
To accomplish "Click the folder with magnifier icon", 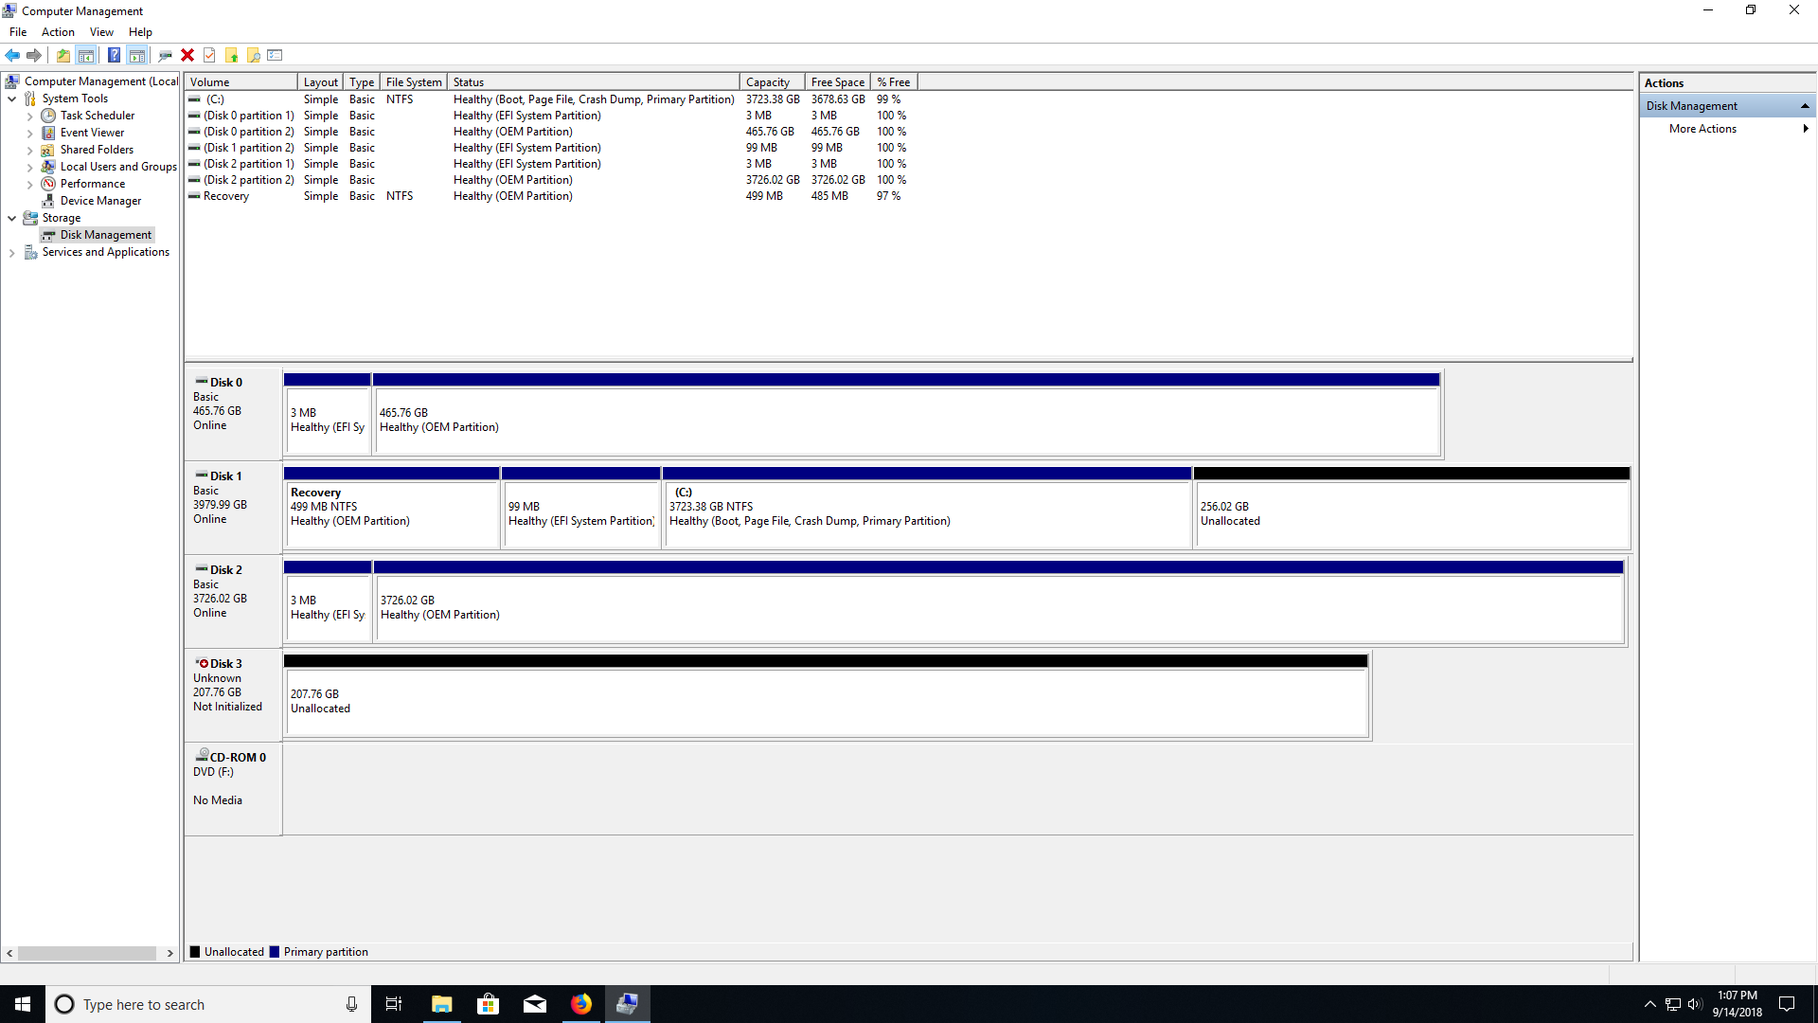I will pos(254,55).
